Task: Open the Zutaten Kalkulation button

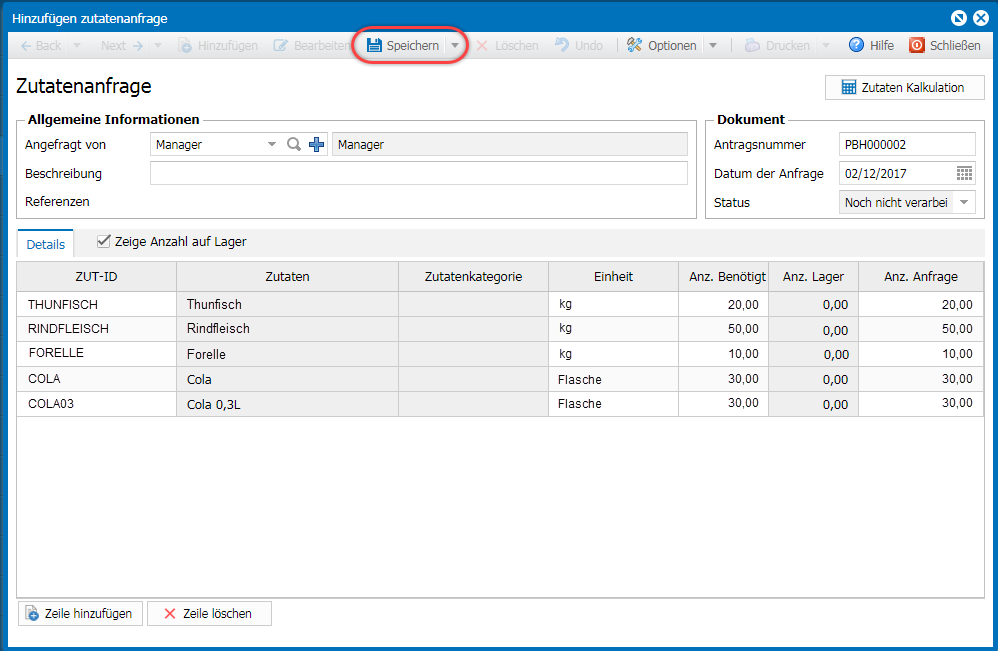Action: [904, 88]
